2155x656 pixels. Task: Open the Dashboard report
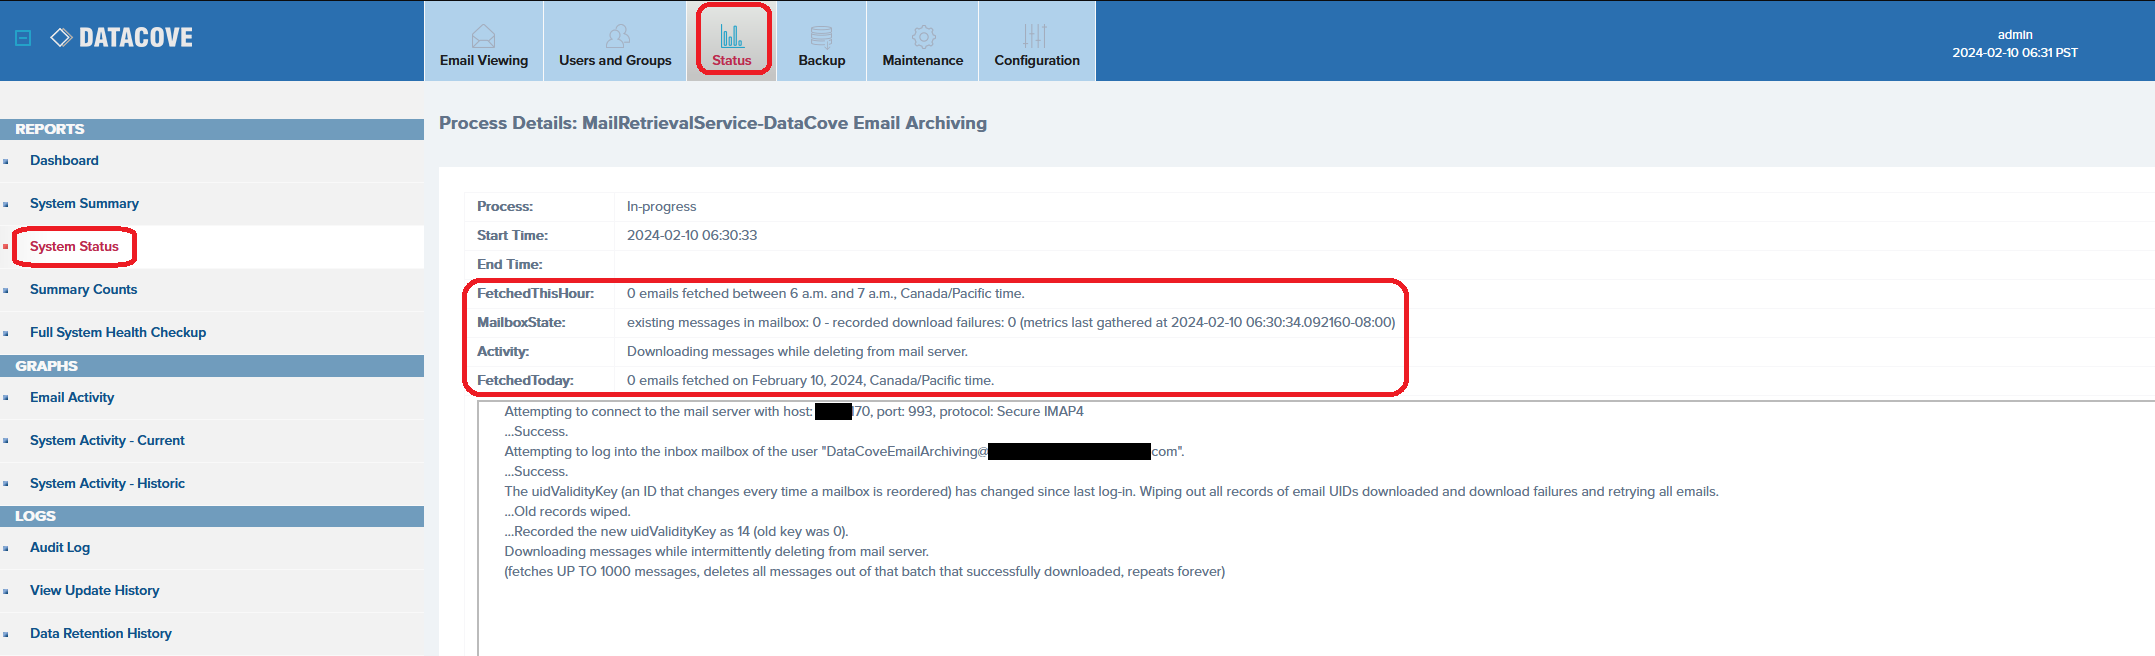[64, 160]
